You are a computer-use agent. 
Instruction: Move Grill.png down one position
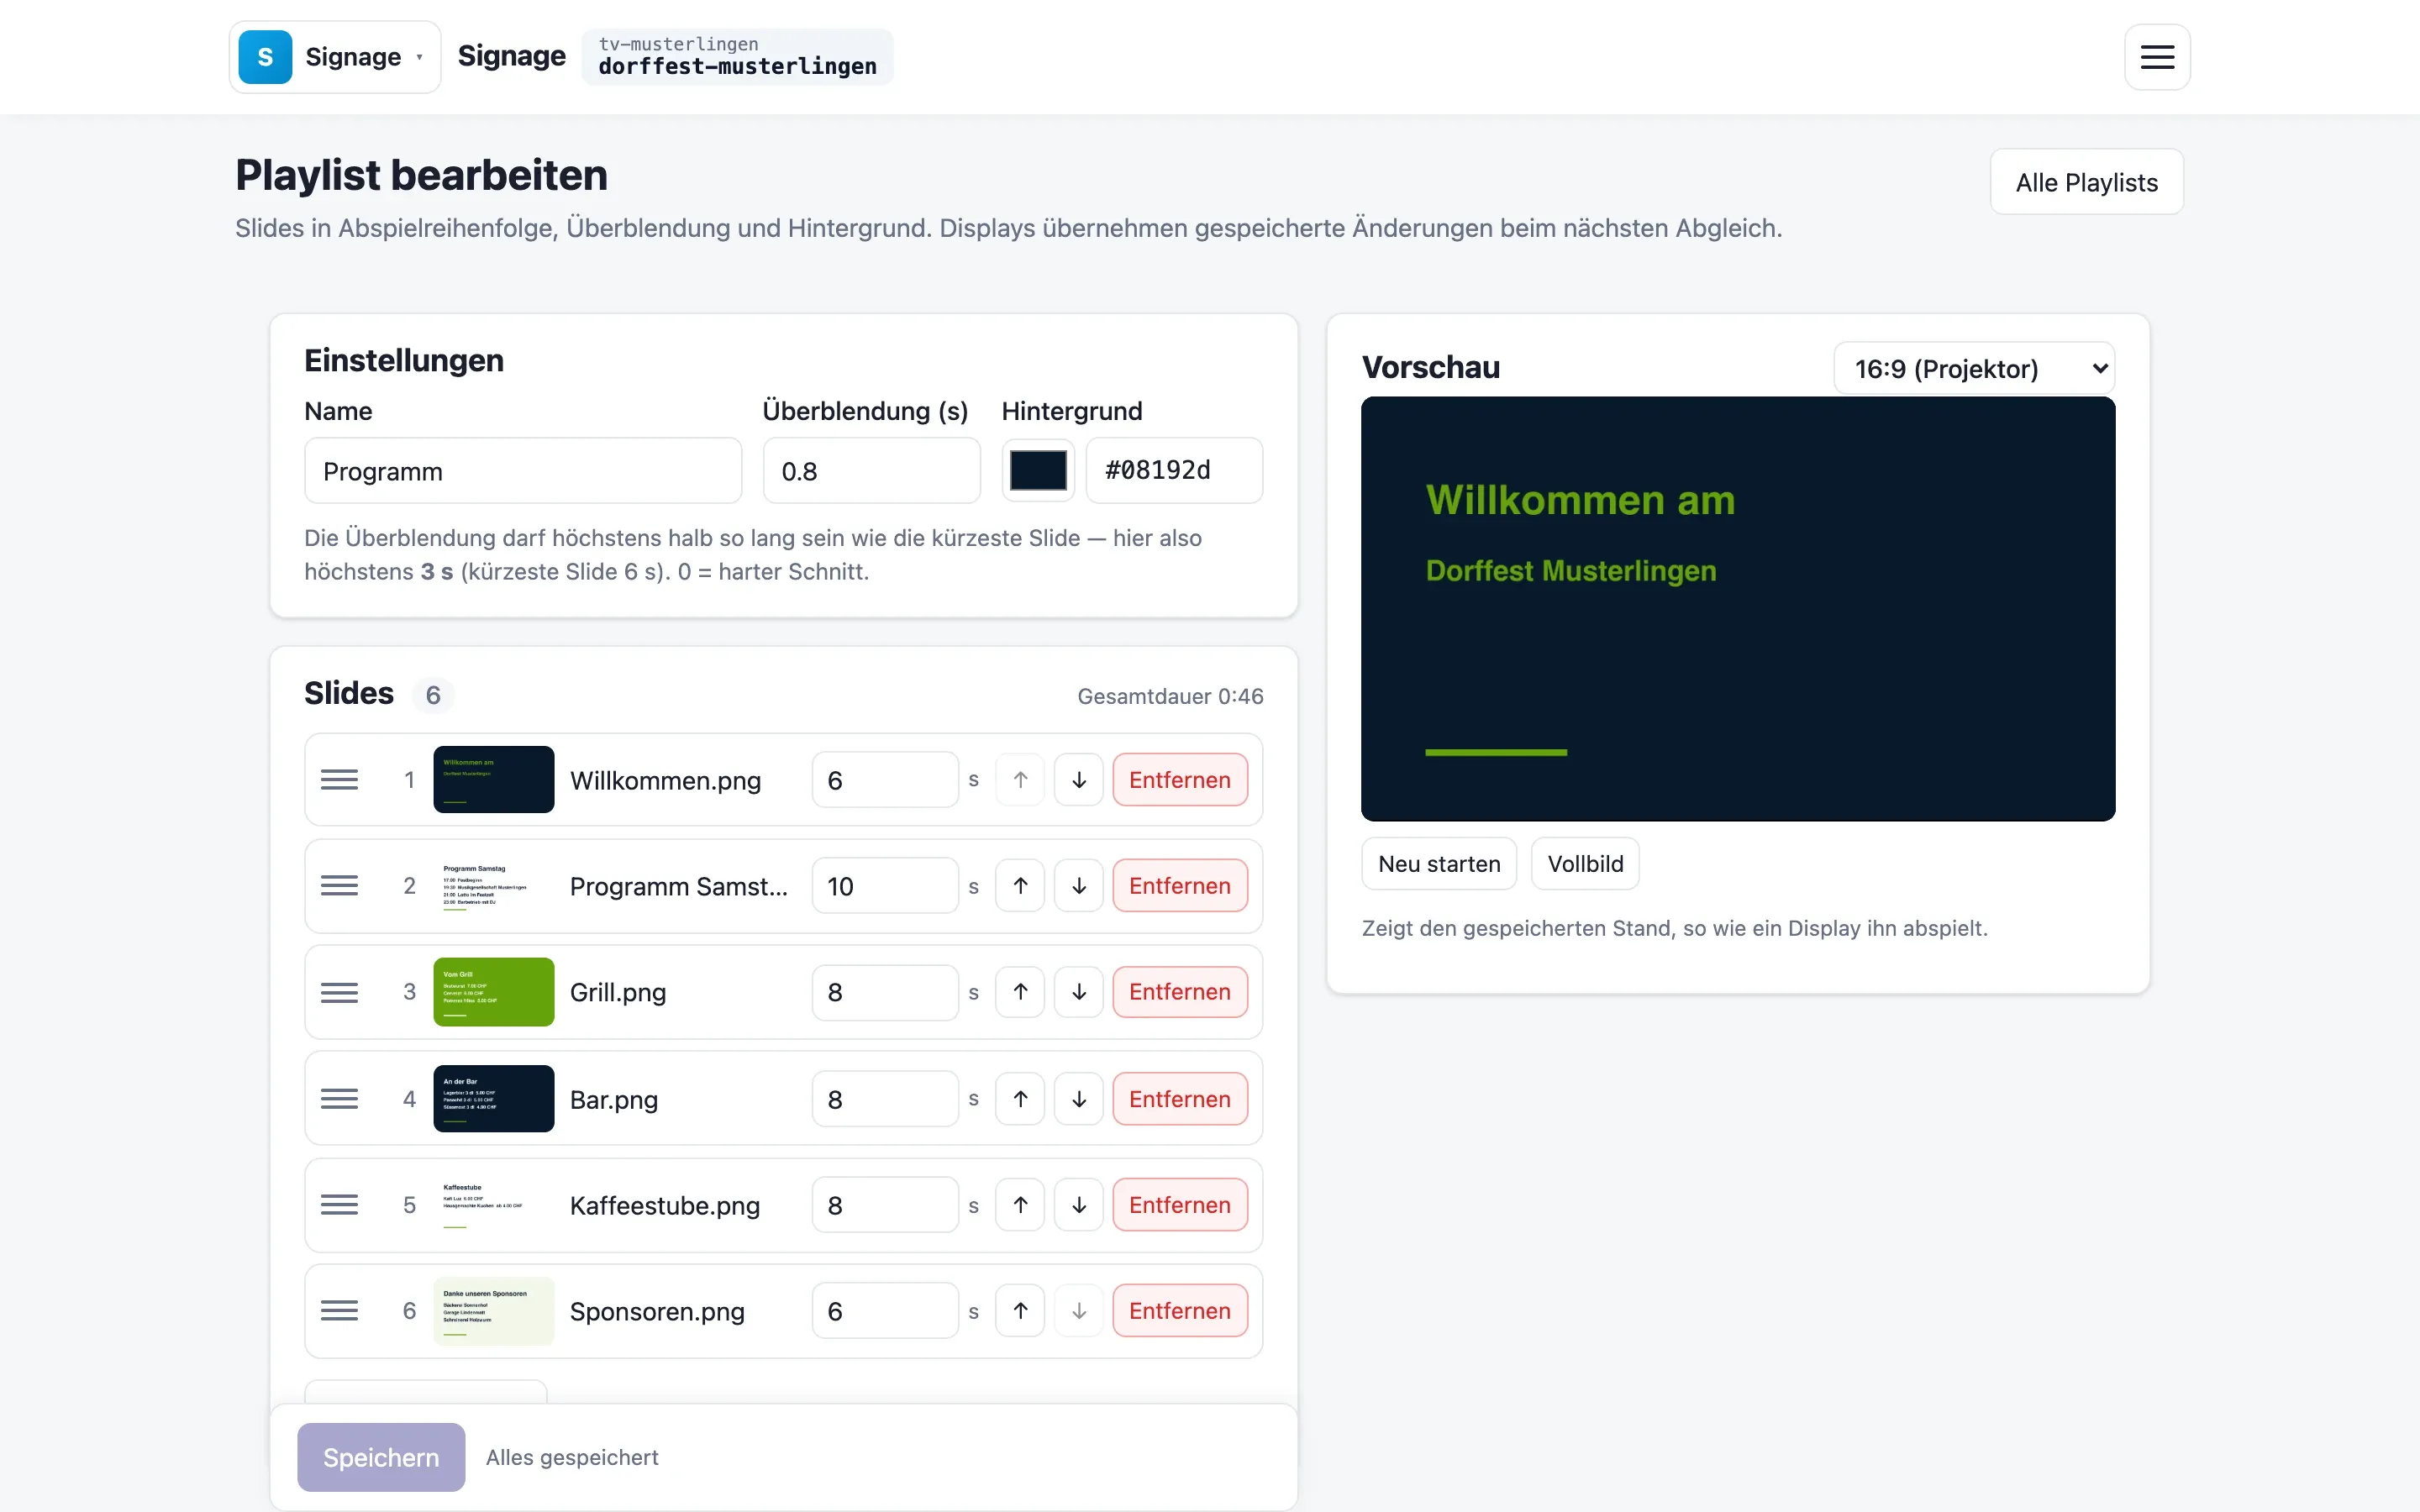[1079, 992]
